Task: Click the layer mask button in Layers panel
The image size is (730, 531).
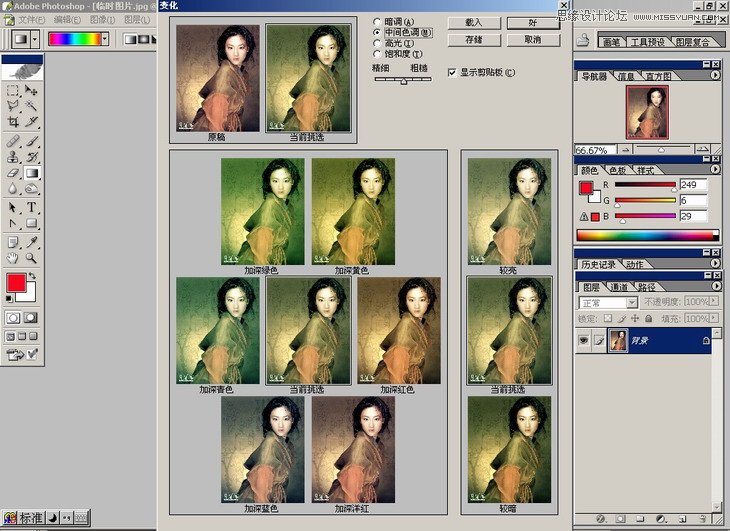Action: click(621, 519)
